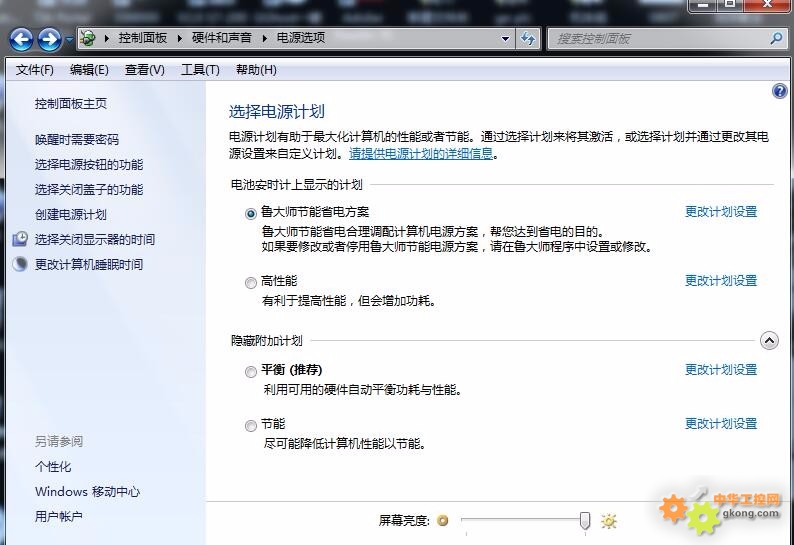Refresh the page with the refresh icon
The width and height of the screenshot is (794, 545).
click(x=528, y=38)
